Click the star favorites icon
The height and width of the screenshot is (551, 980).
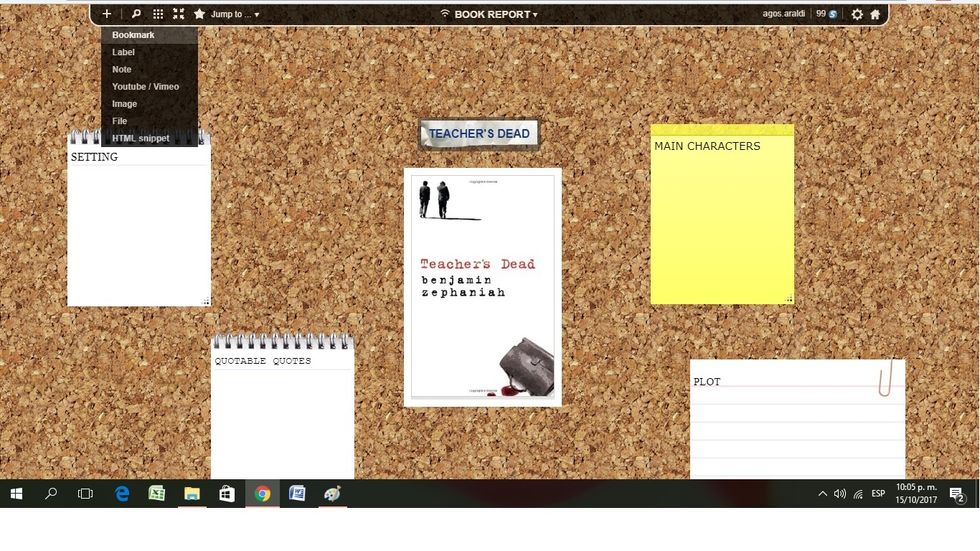199,14
